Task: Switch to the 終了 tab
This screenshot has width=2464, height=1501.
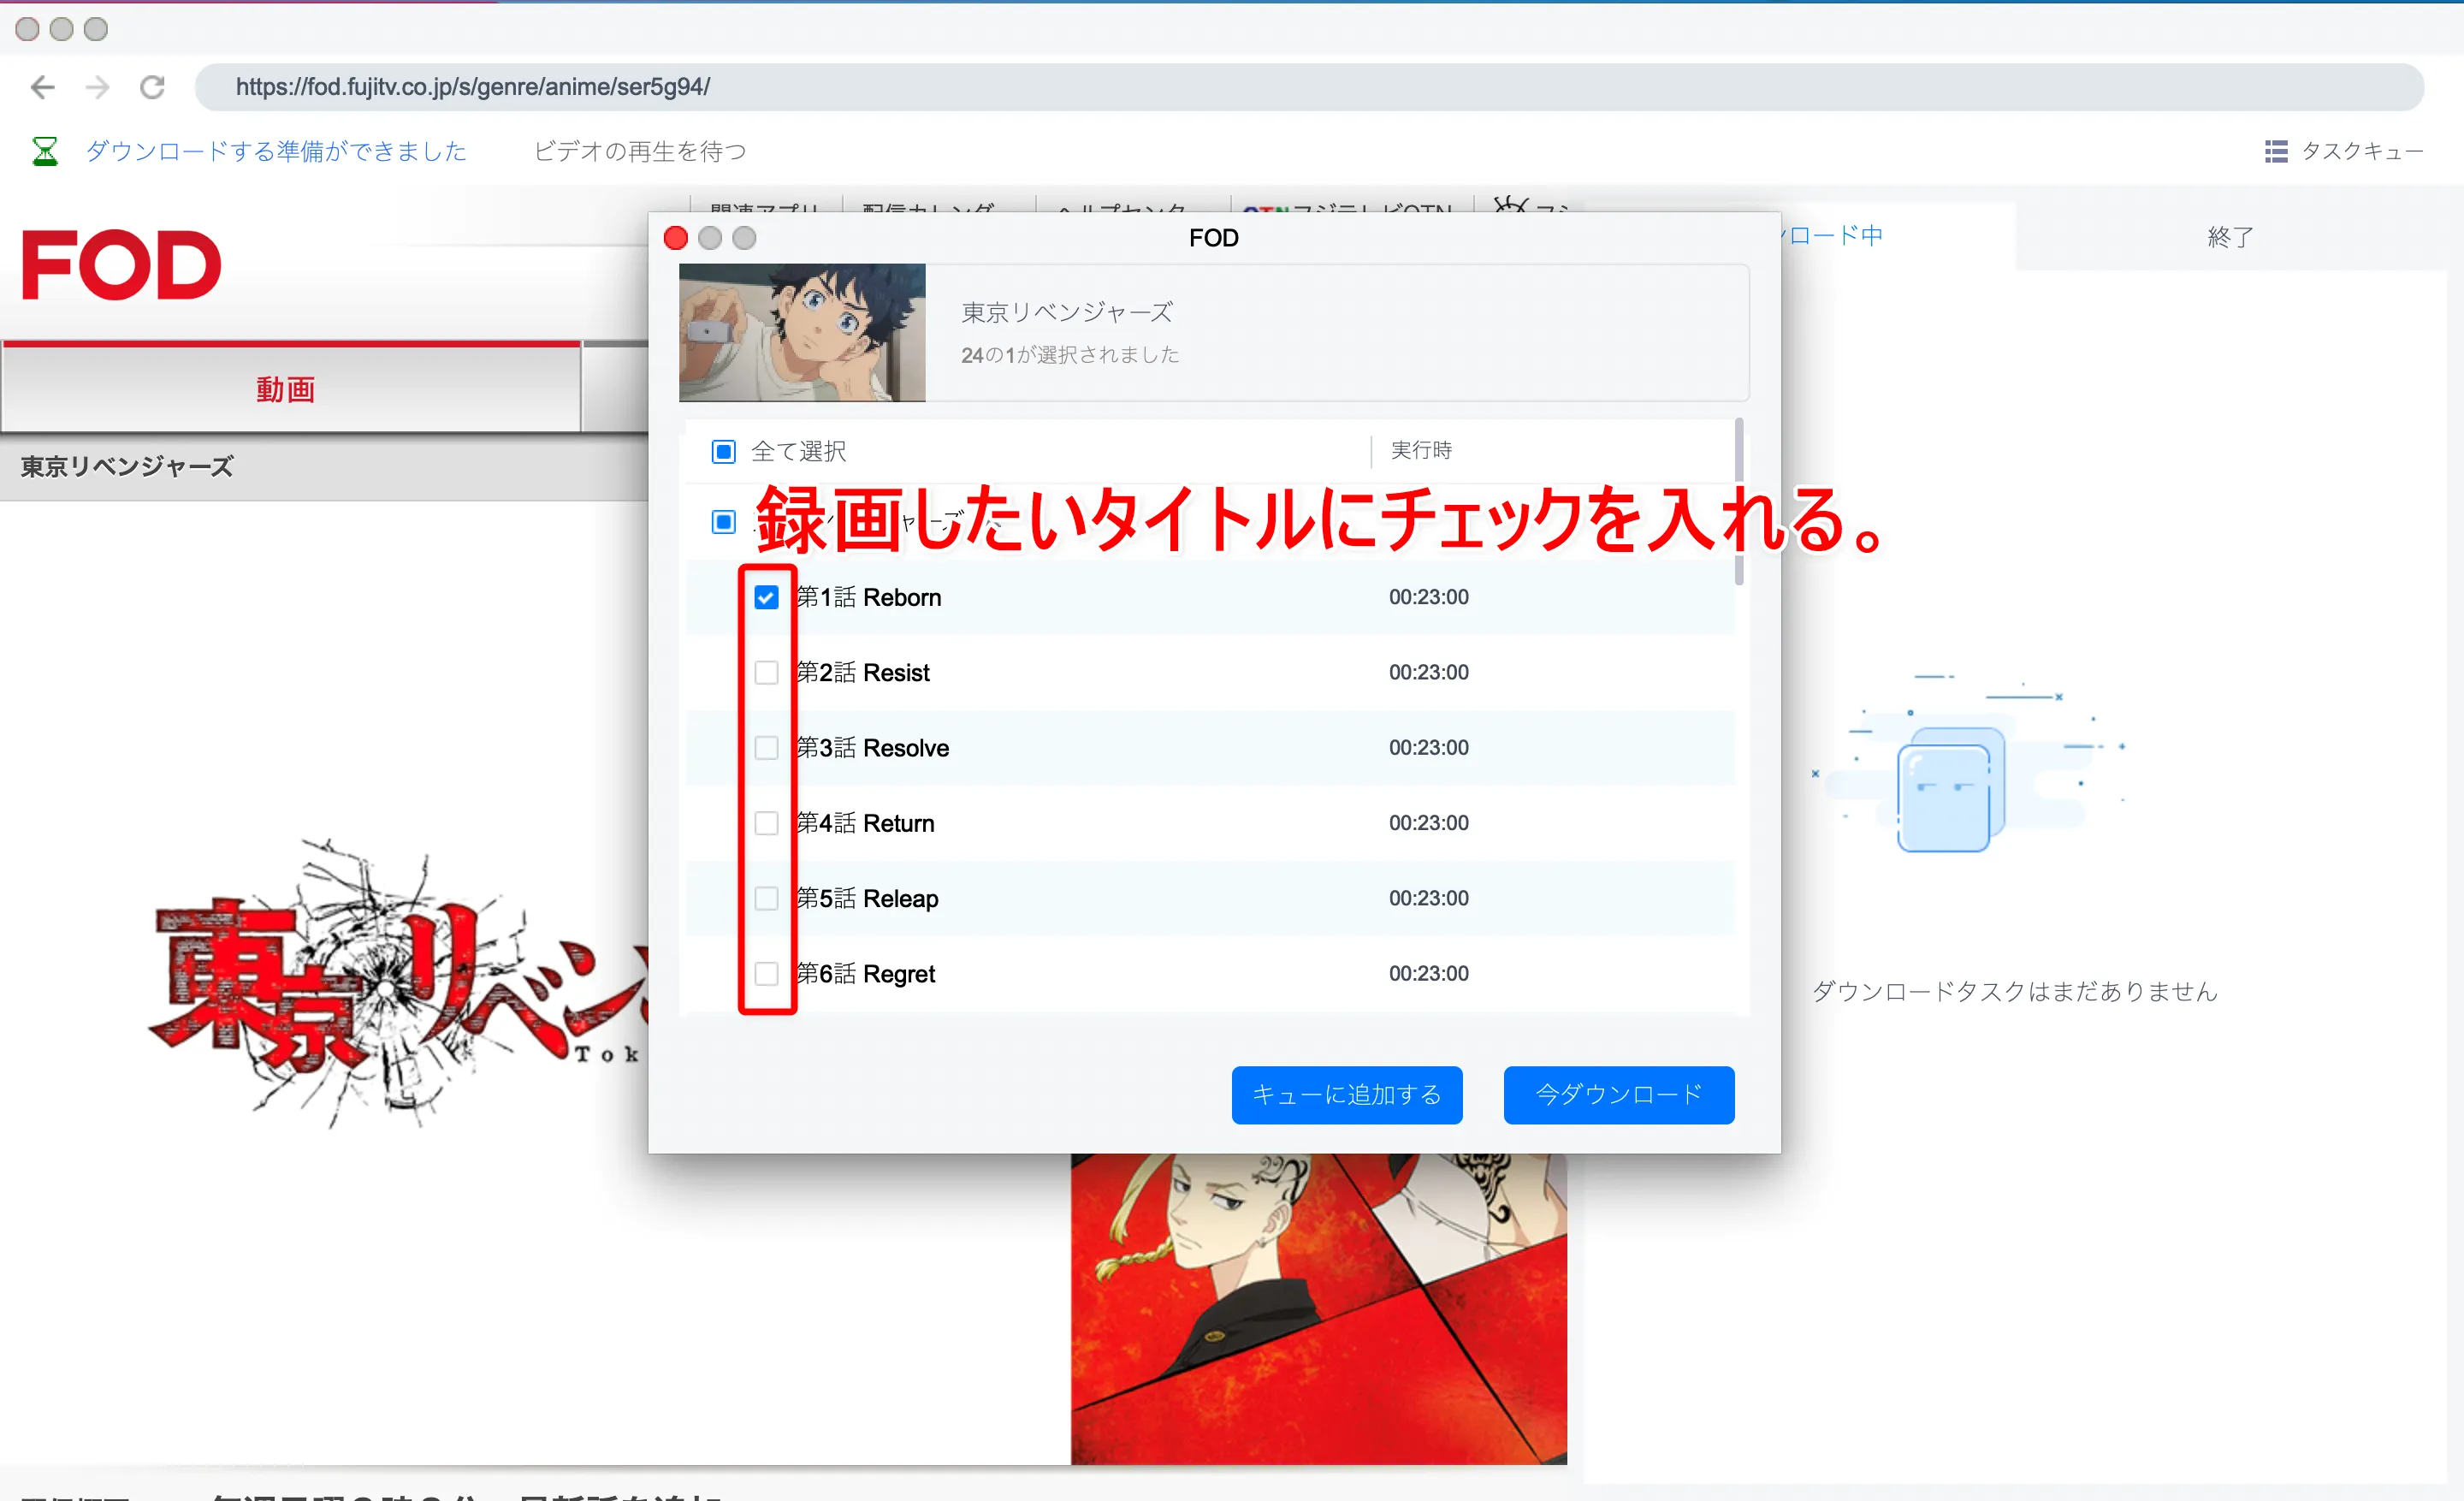Action: point(2230,237)
